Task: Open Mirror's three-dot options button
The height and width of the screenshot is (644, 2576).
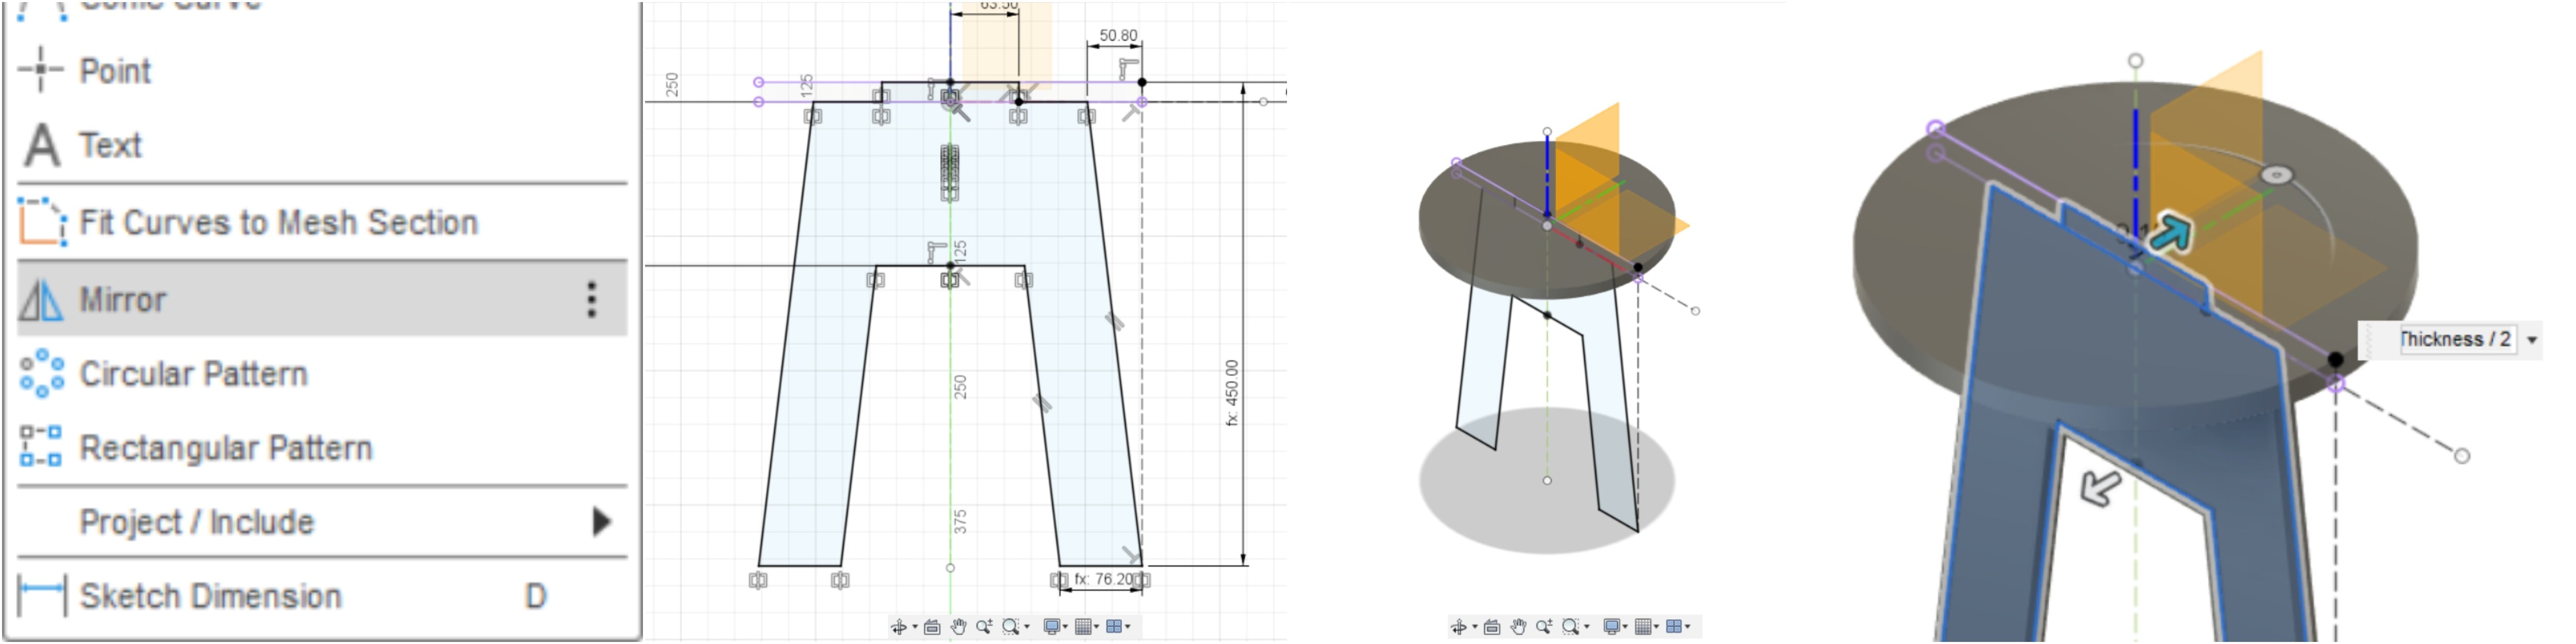Action: click(x=592, y=299)
